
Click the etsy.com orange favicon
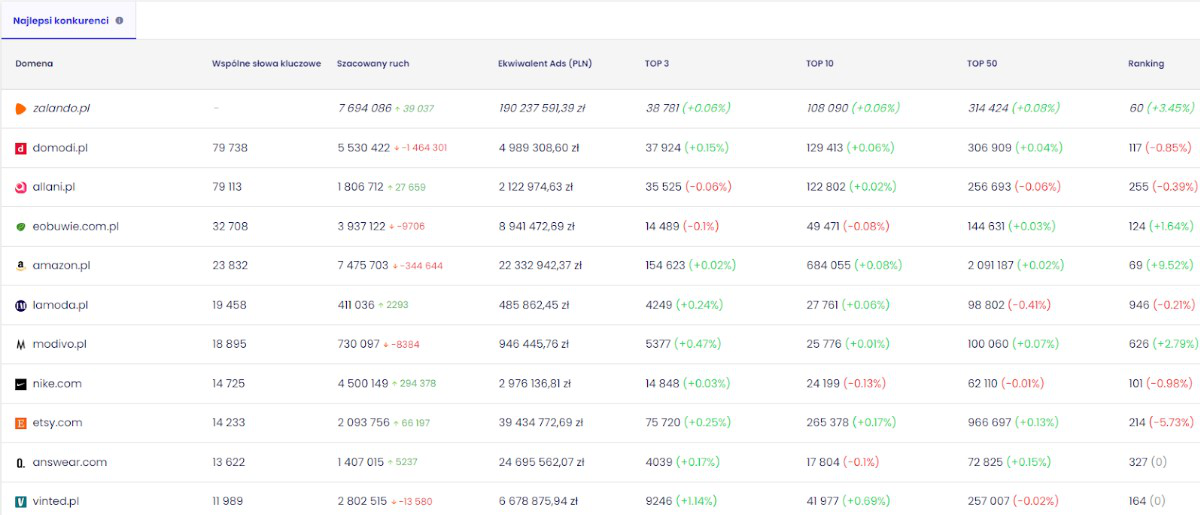21,423
